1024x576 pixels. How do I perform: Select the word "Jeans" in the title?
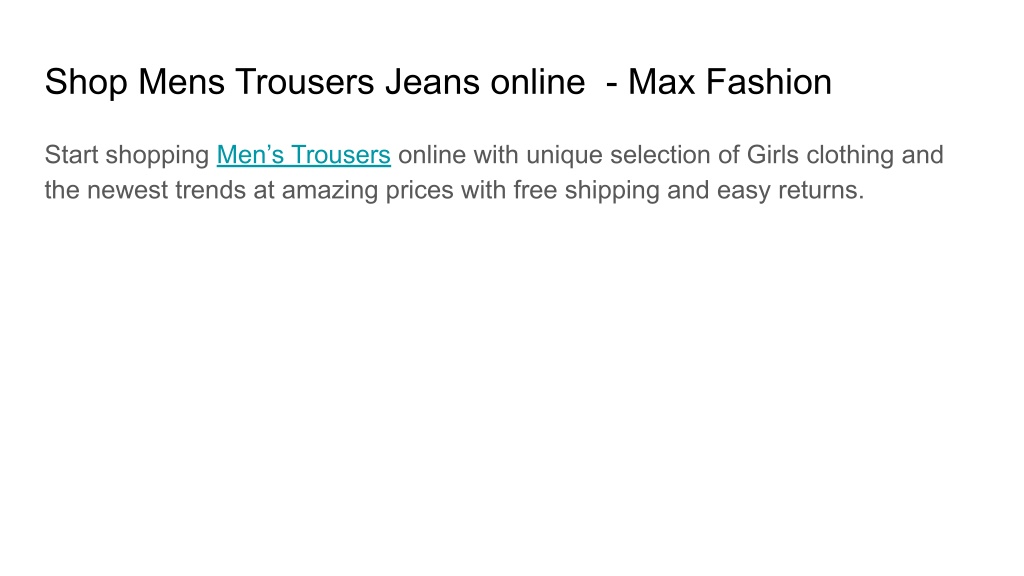[432, 82]
